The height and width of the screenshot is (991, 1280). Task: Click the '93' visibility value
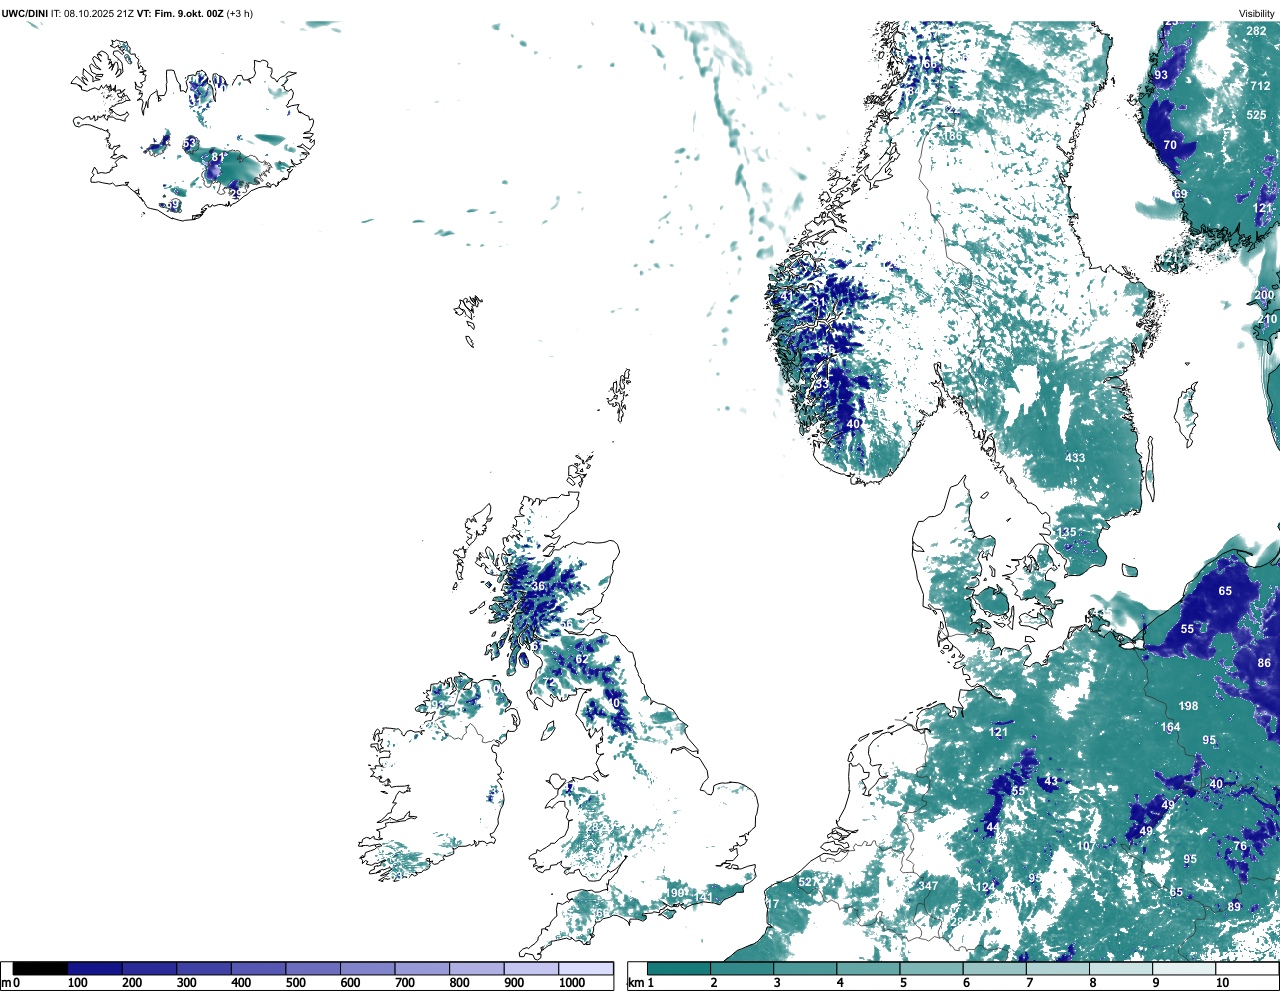click(1161, 75)
